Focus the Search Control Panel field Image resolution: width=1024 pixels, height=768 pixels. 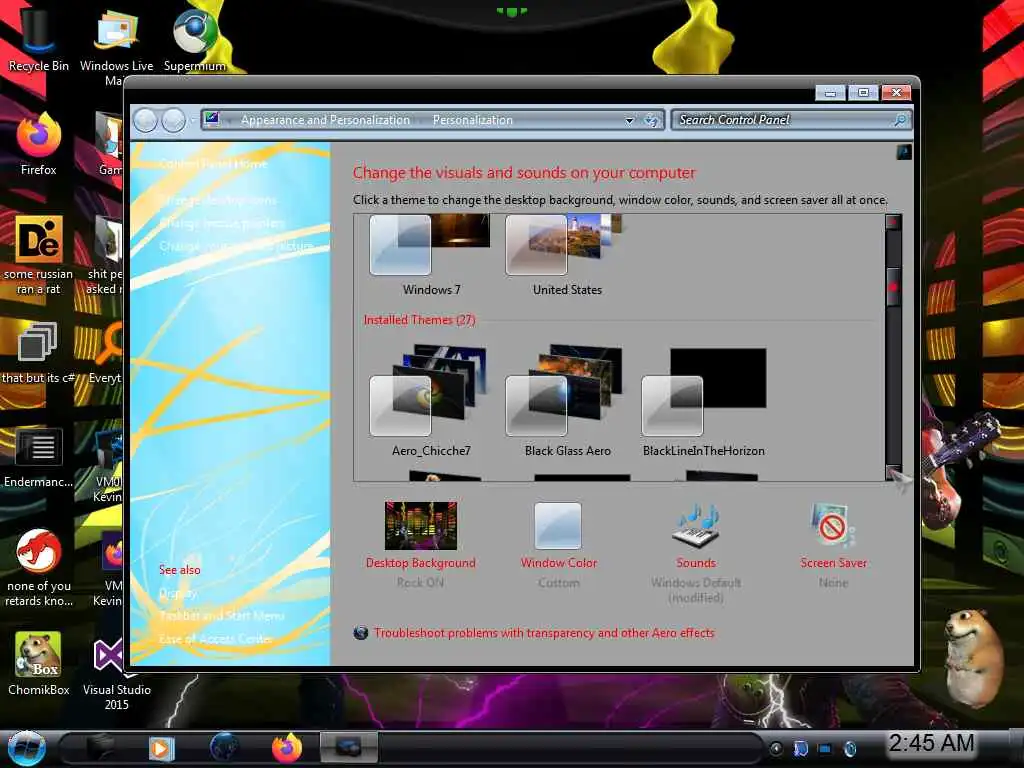pos(792,120)
